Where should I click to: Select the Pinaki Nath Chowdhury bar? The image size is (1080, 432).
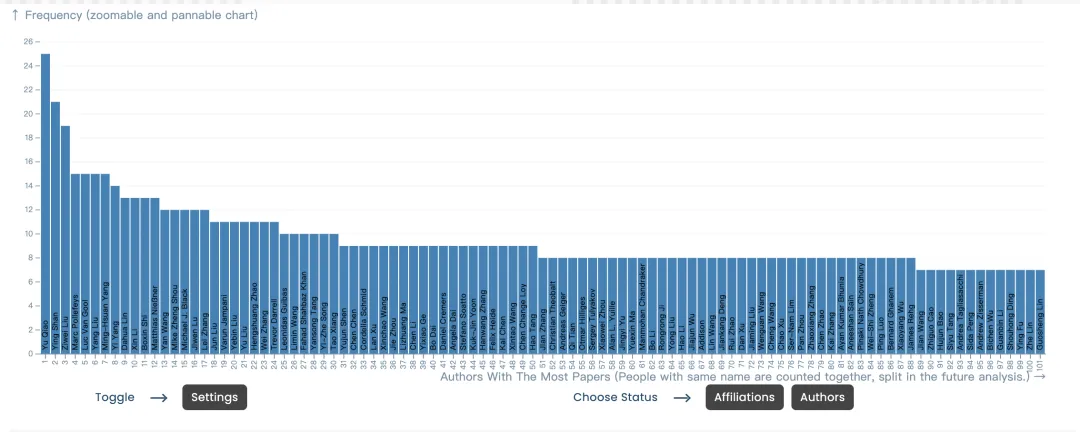[x=860, y=306]
